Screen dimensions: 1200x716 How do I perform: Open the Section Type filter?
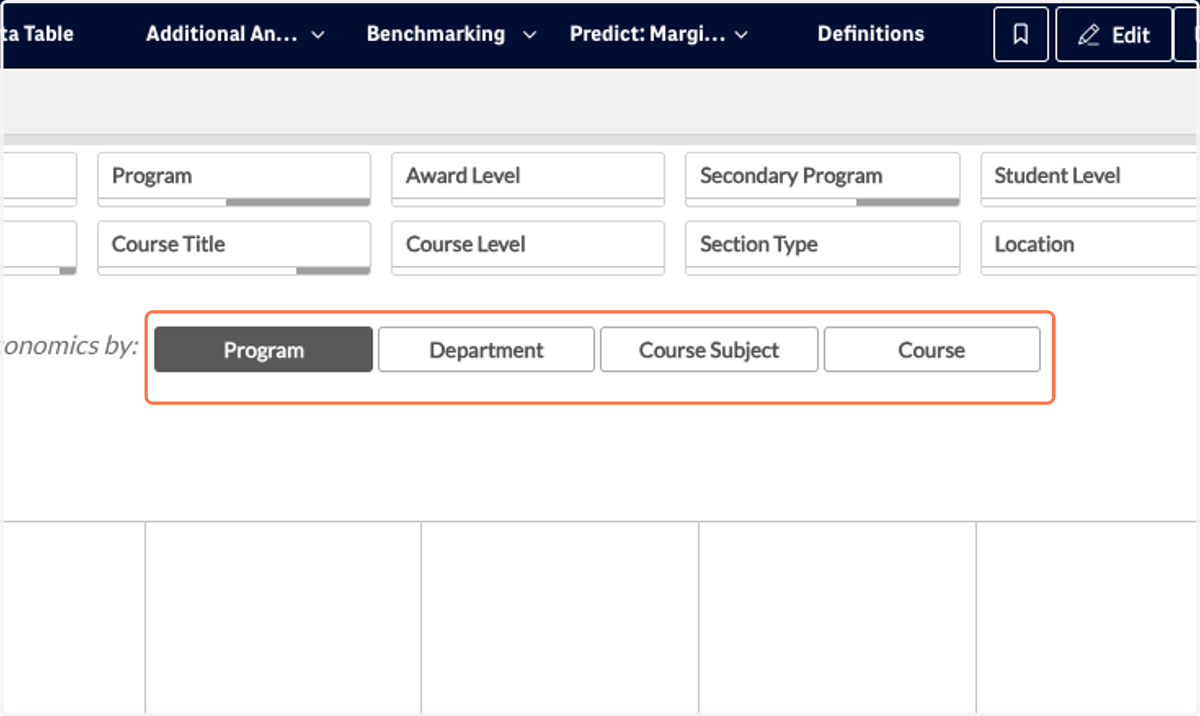pyautogui.click(x=822, y=247)
